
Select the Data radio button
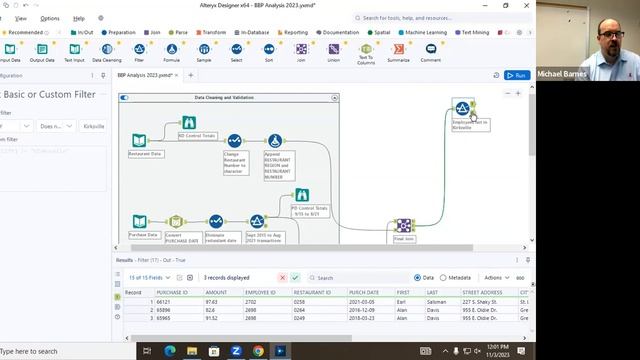(417, 278)
